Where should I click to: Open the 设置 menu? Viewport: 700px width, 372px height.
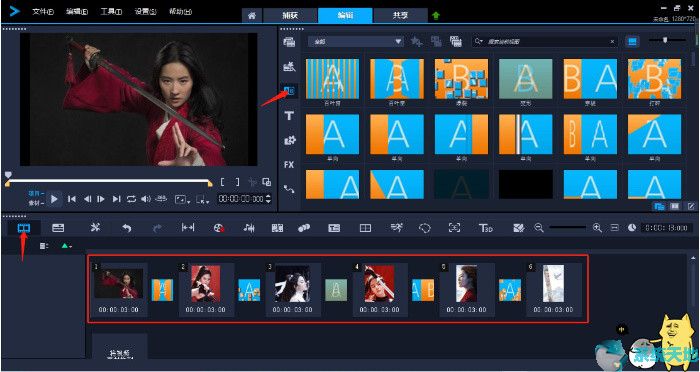pos(146,12)
